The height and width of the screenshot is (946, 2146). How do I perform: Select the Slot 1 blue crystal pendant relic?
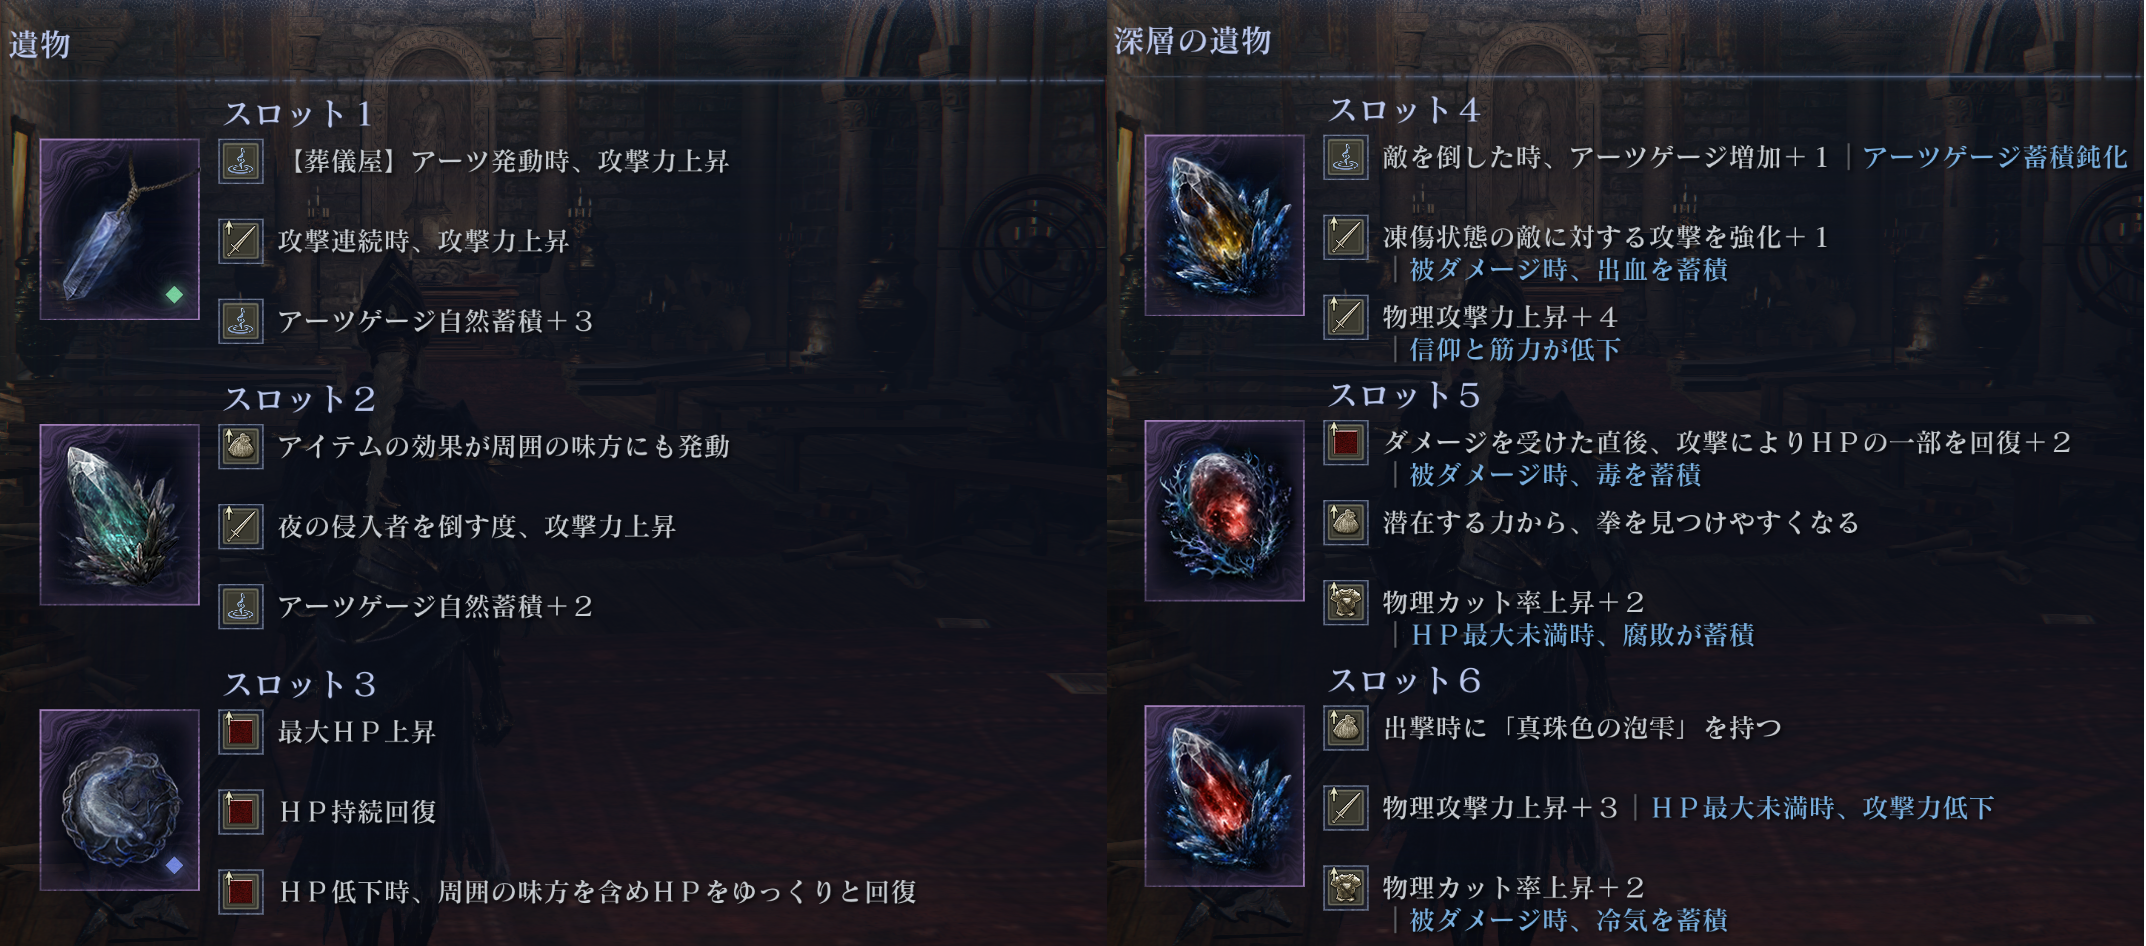(x=120, y=229)
